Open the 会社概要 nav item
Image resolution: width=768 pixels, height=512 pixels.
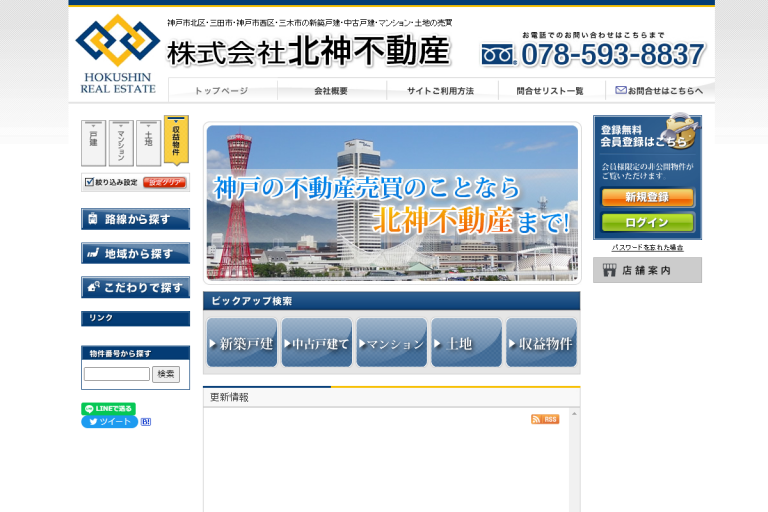tap(332, 91)
